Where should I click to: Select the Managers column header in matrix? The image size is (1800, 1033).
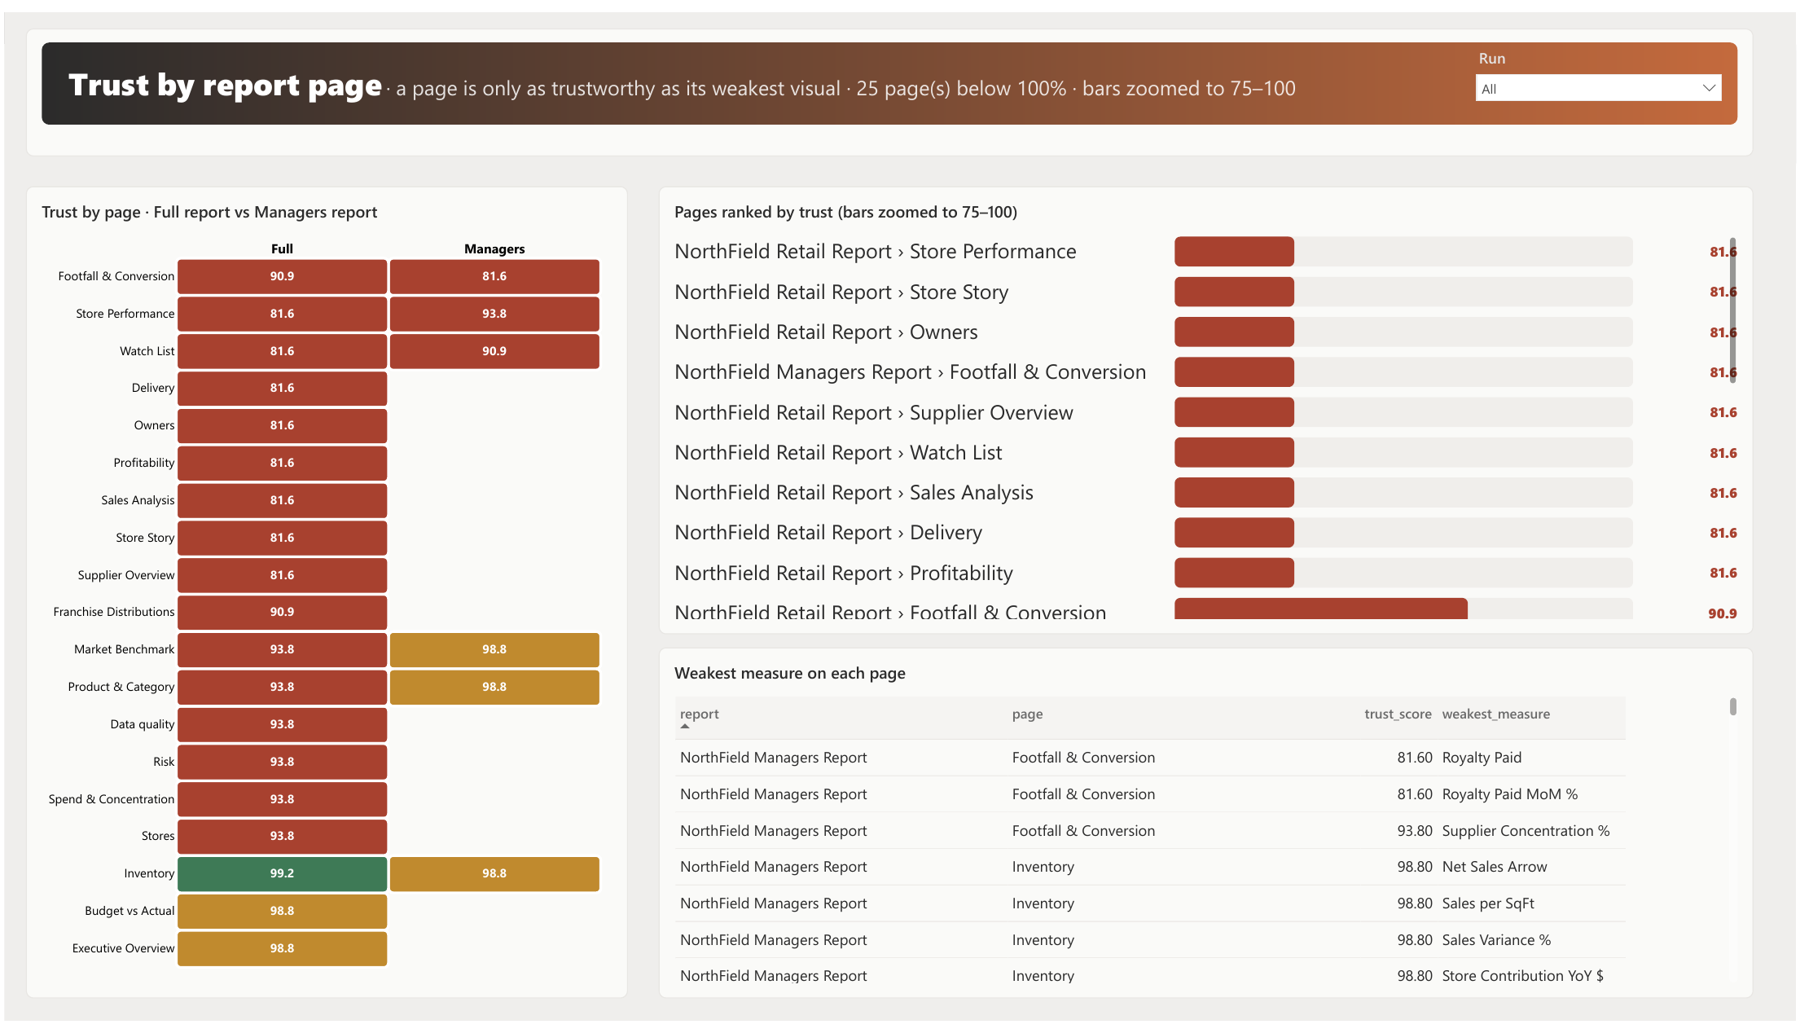(494, 249)
